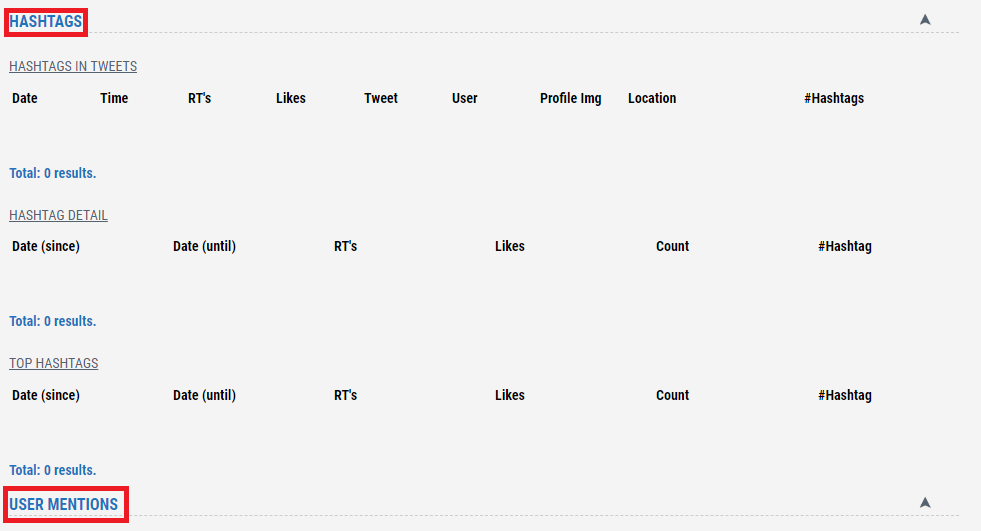Sort Hashtags in Tweets by Likes column
Screen dimensions: 981x531
[291, 98]
